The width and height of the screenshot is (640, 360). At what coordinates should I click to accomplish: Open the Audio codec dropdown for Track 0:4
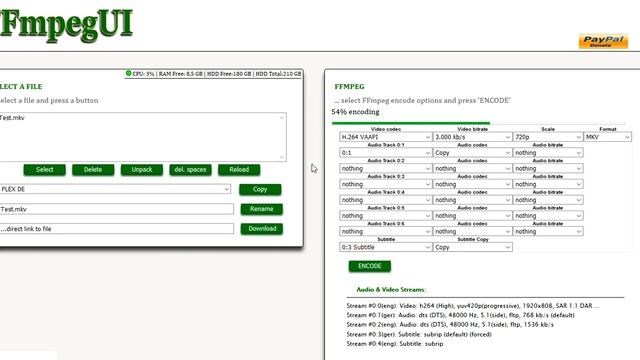pyautogui.click(x=472, y=200)
